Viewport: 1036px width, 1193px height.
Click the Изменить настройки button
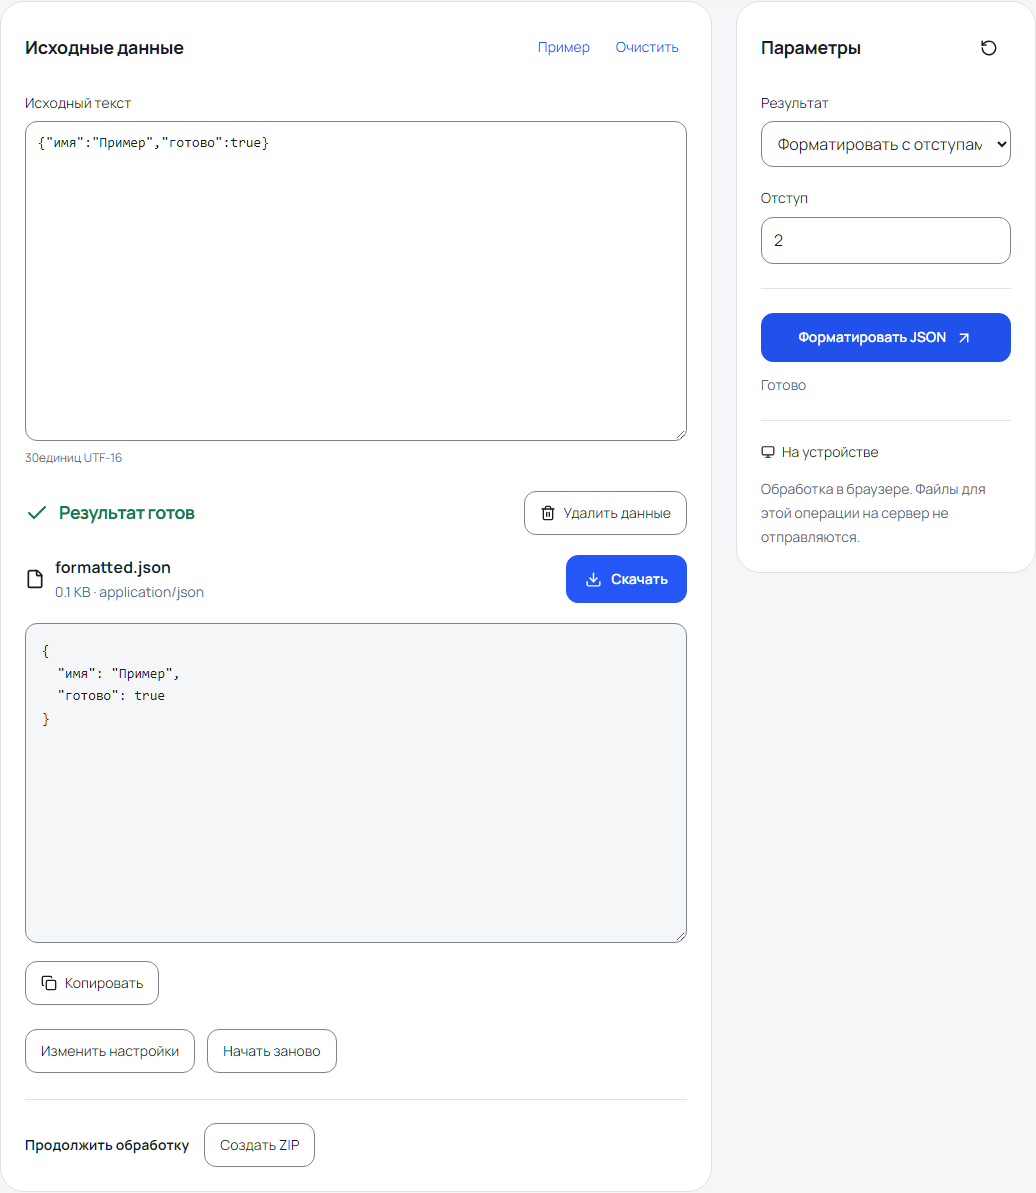(x=110, y=1051)
